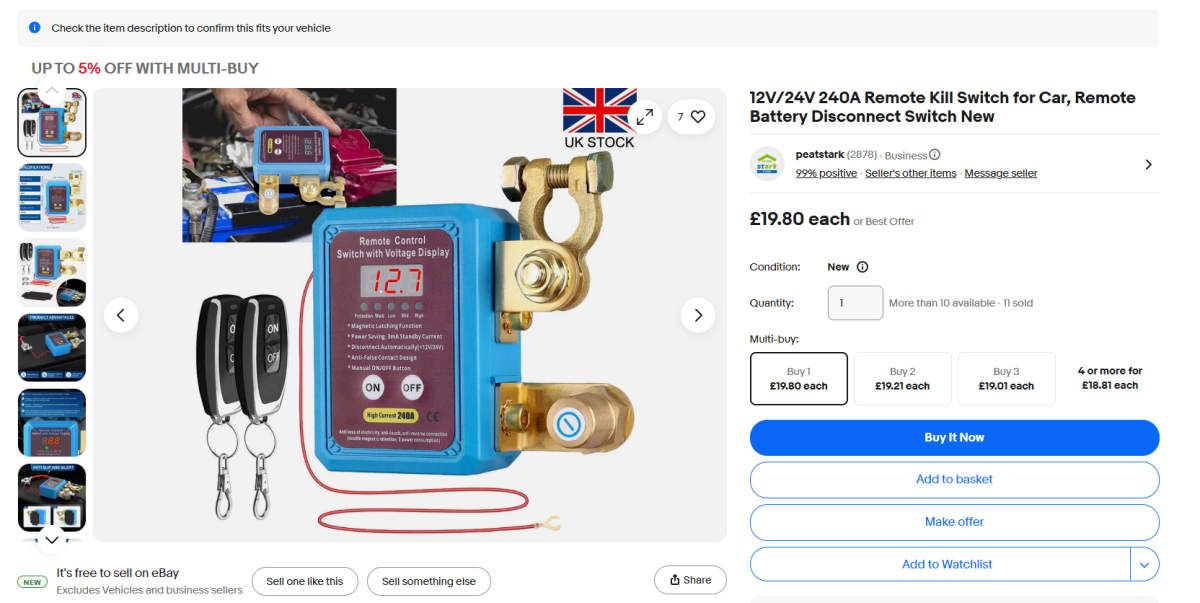Viewport: 1200px width, 603px height.
Task: Expand the Add to Watchlist dropdown arrow
Action: (x=1145, y=564)
